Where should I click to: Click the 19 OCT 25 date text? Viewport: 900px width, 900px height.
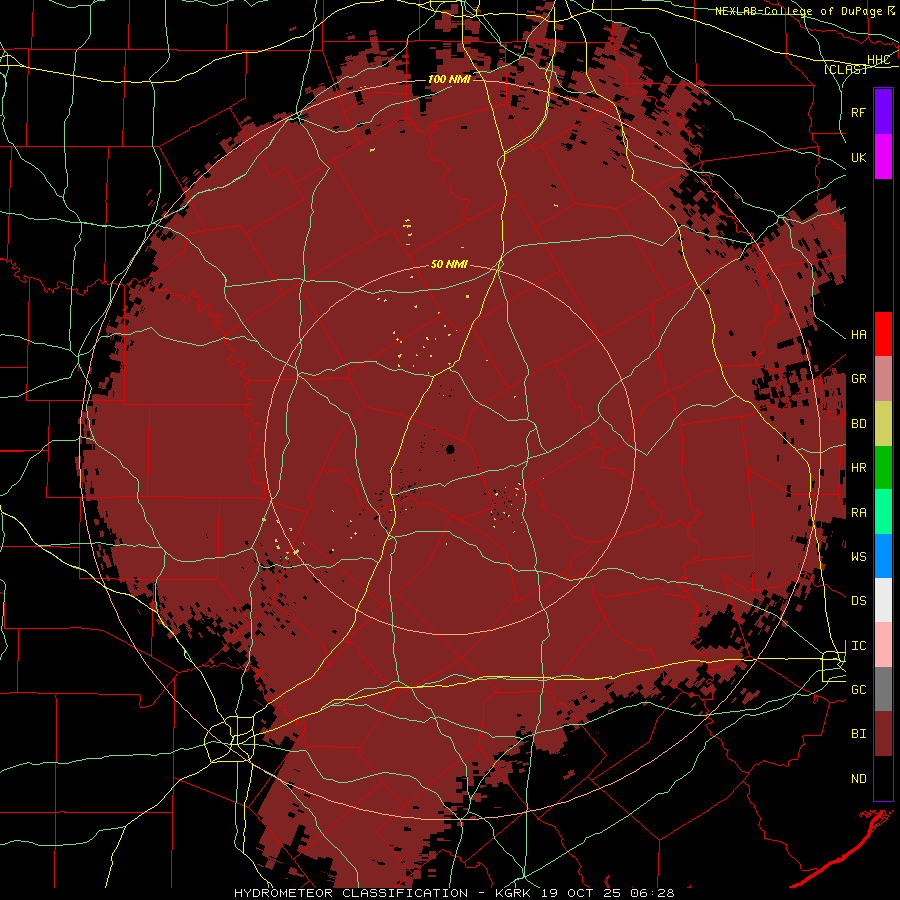581,893
